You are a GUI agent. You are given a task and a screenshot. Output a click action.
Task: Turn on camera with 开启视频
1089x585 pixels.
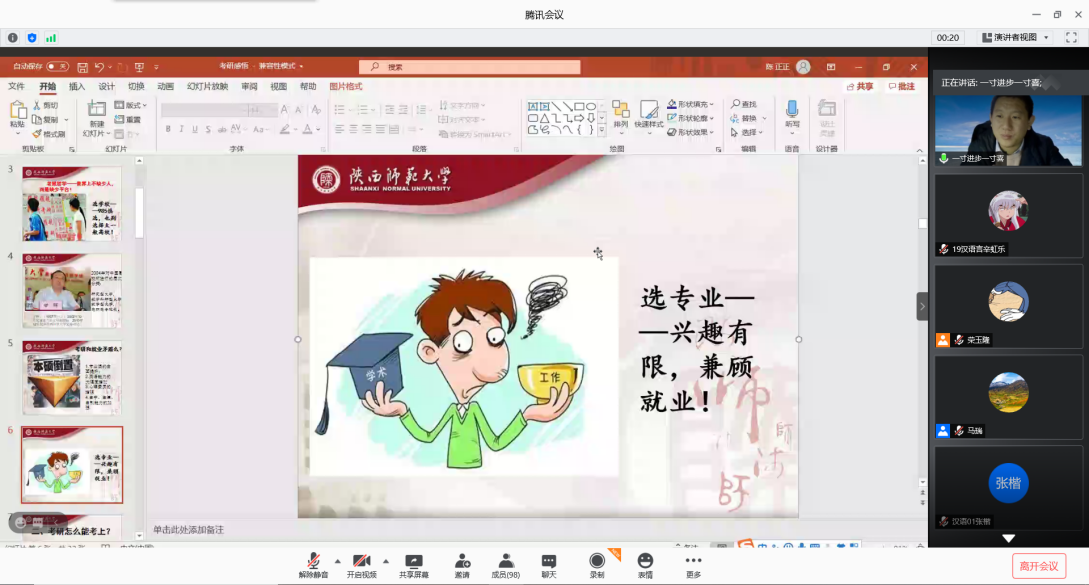coord(361,563)
